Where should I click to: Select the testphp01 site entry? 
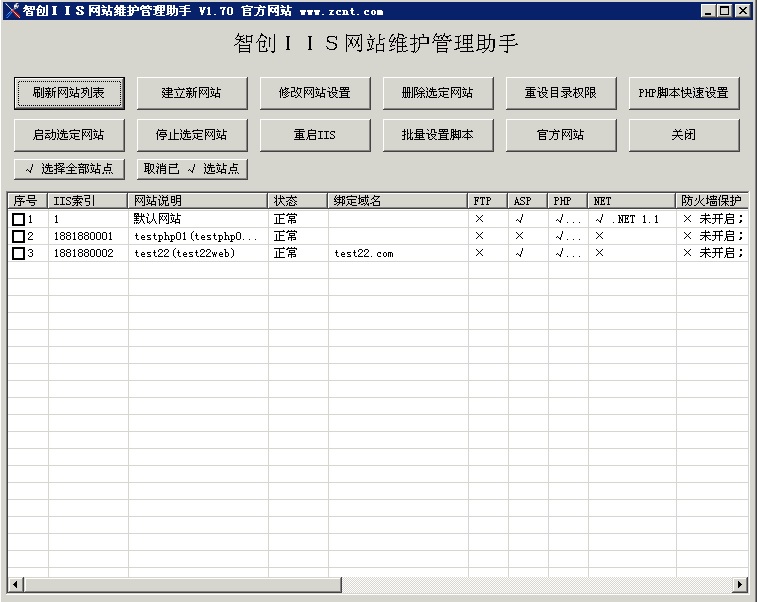(196, 237)
